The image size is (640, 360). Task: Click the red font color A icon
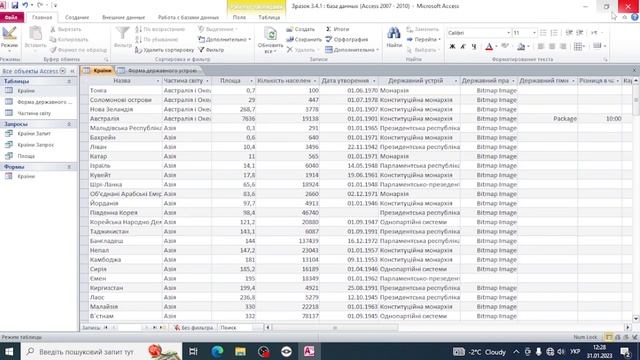[x=489, y=47]
